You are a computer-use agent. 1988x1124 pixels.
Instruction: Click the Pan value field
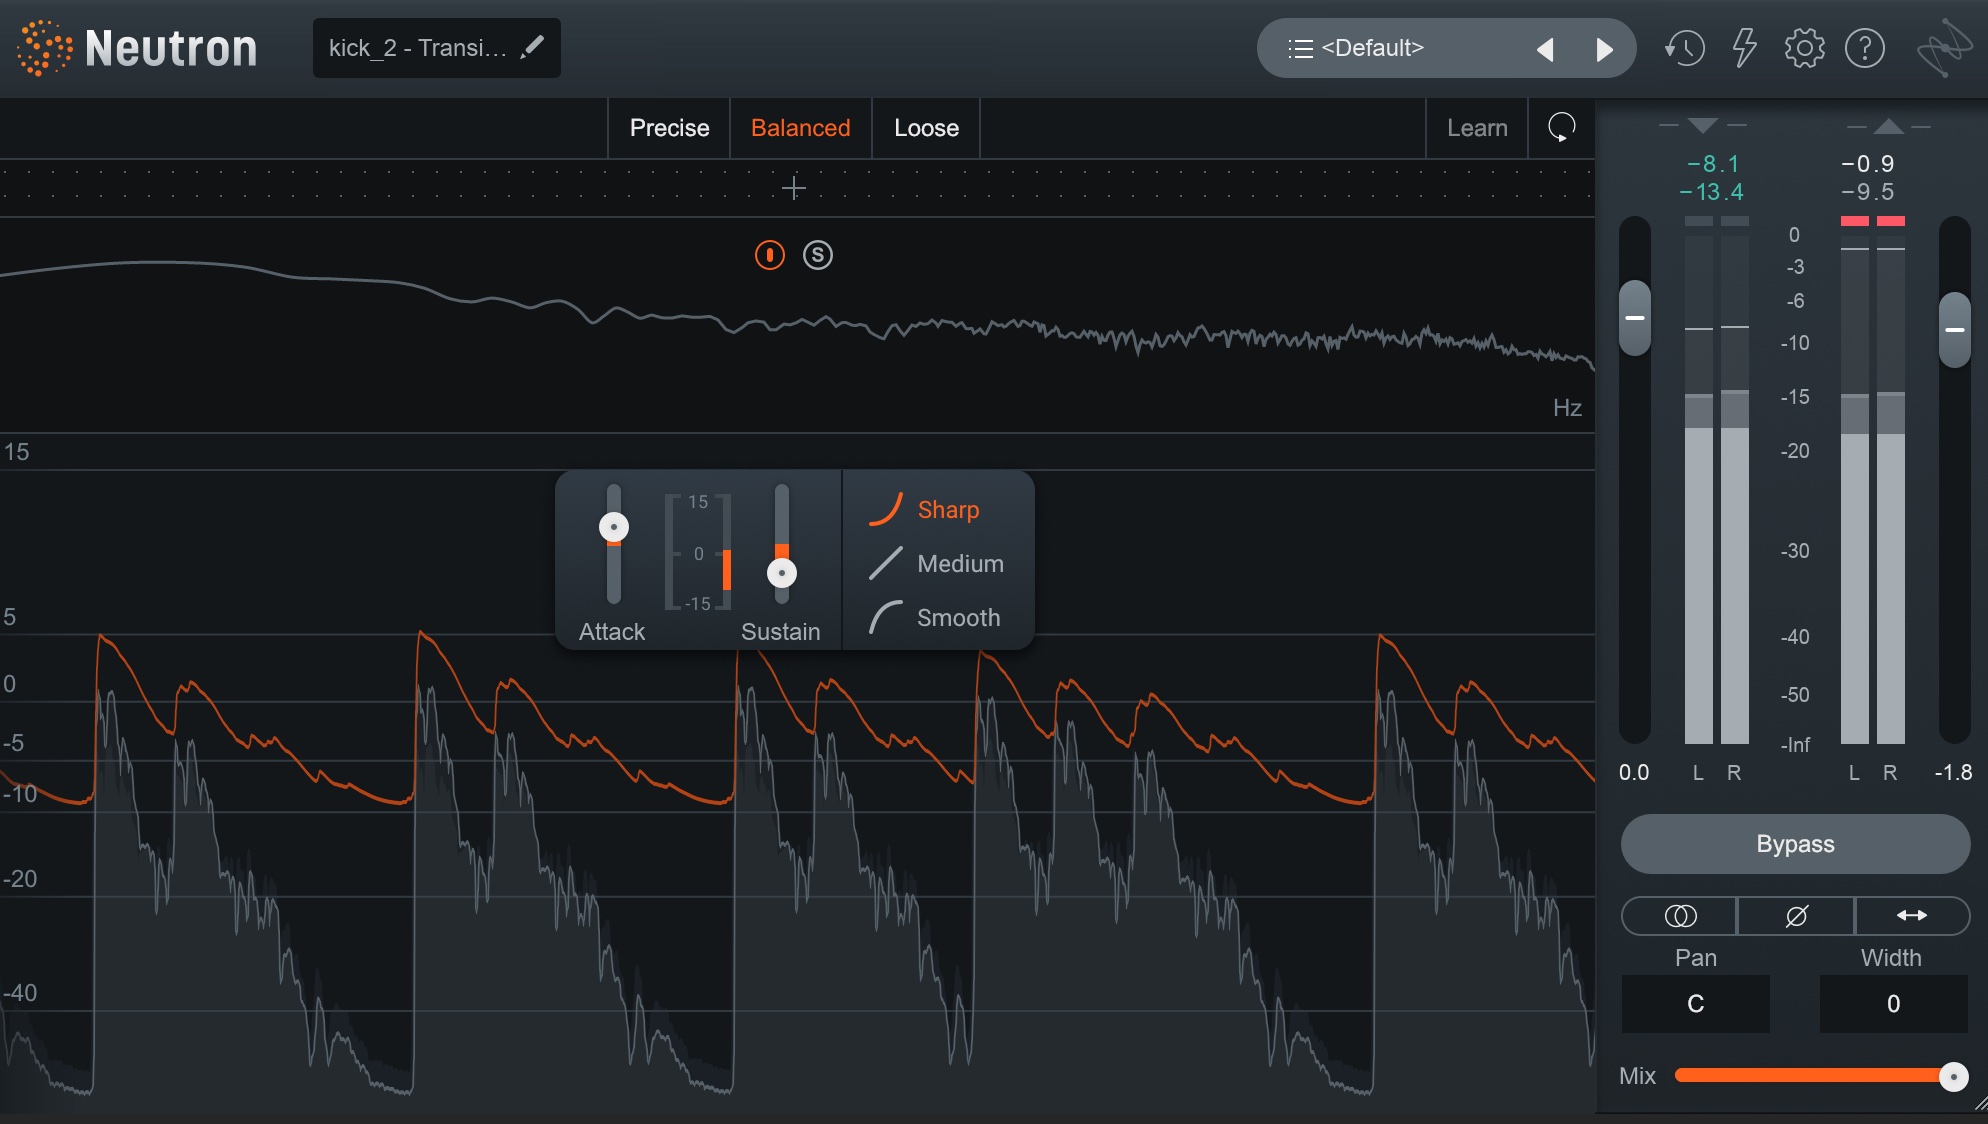(x=1695, y=1004)
